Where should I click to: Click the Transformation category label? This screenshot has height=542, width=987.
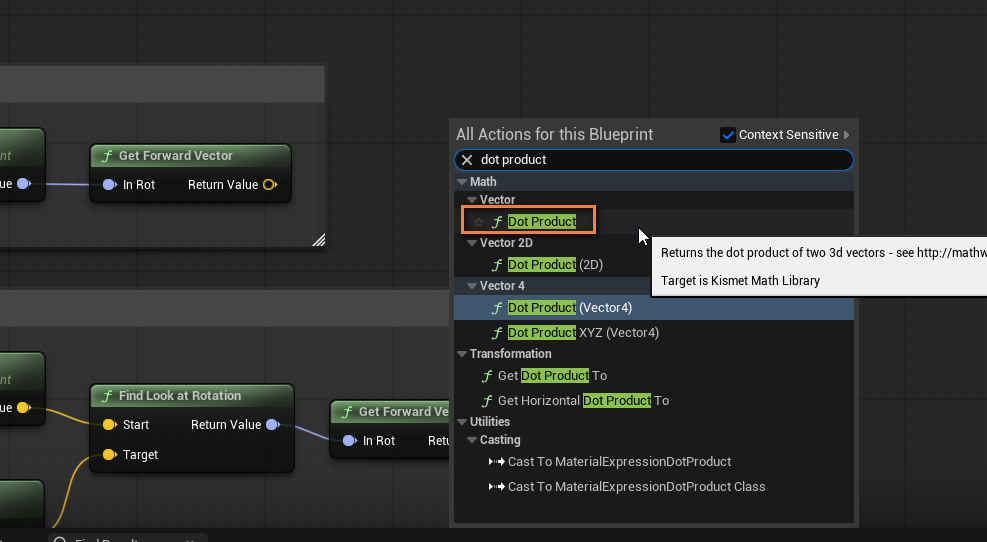510,354
